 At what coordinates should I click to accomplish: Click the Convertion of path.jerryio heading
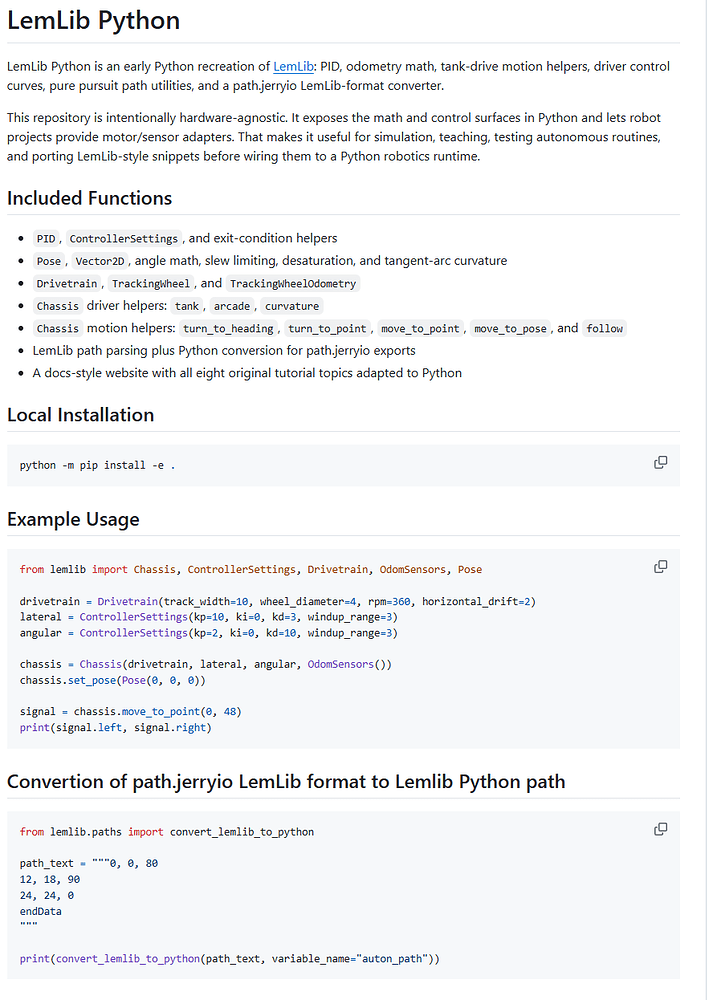[286, 782]
